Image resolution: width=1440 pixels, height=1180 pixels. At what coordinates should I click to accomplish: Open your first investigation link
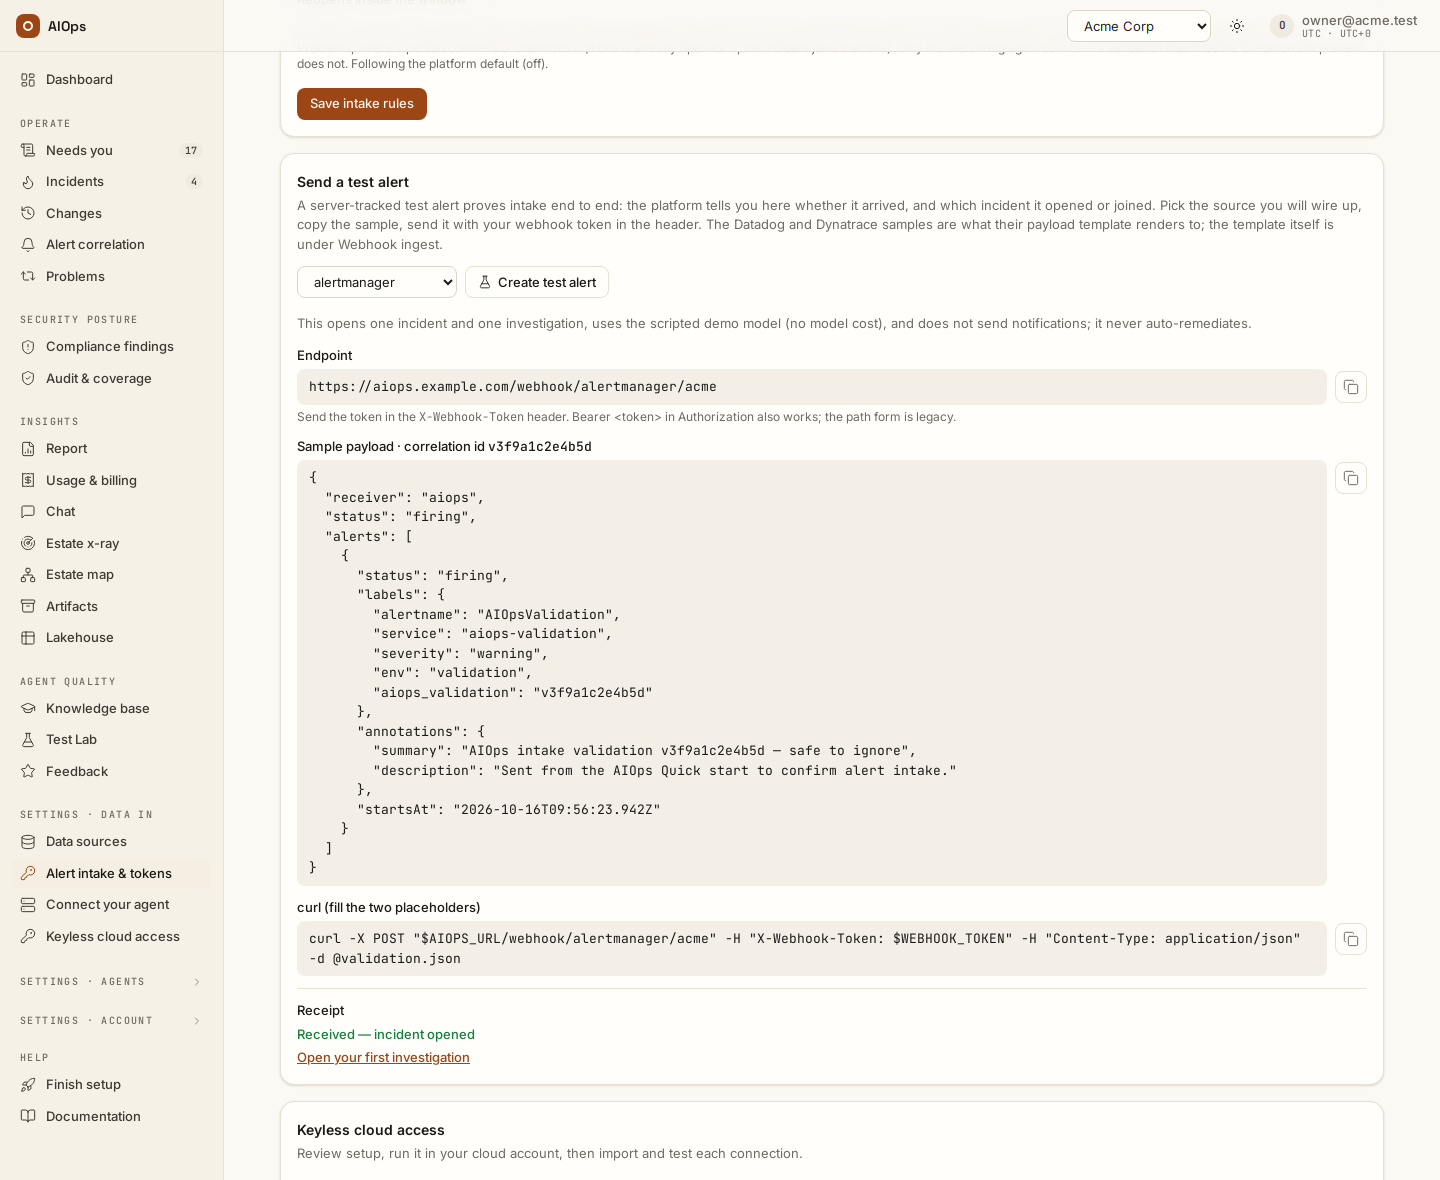click(x=383, y=1058)
